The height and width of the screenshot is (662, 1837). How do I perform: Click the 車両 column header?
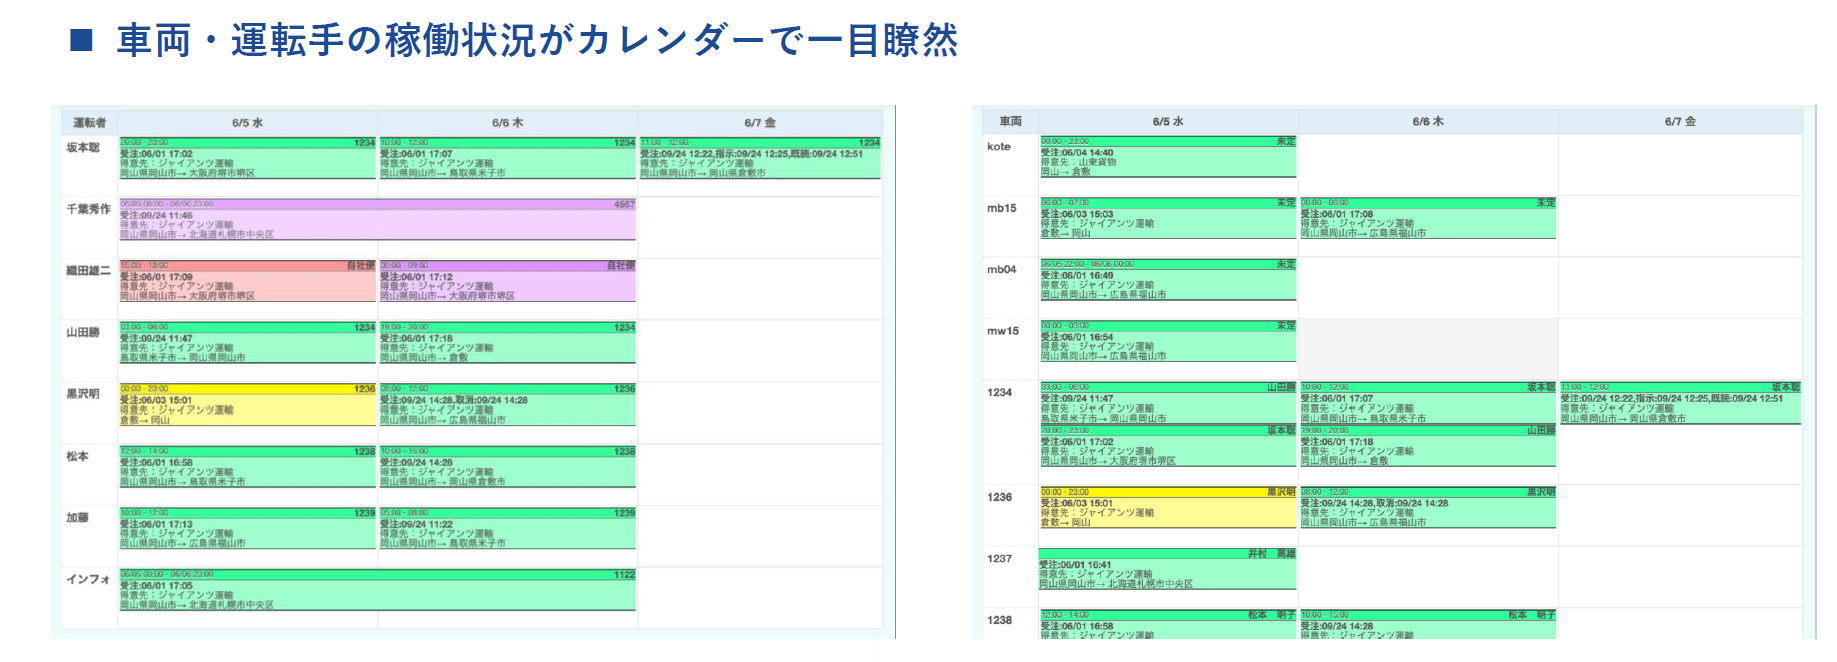pyautogui.click(x=1010, y=122)
